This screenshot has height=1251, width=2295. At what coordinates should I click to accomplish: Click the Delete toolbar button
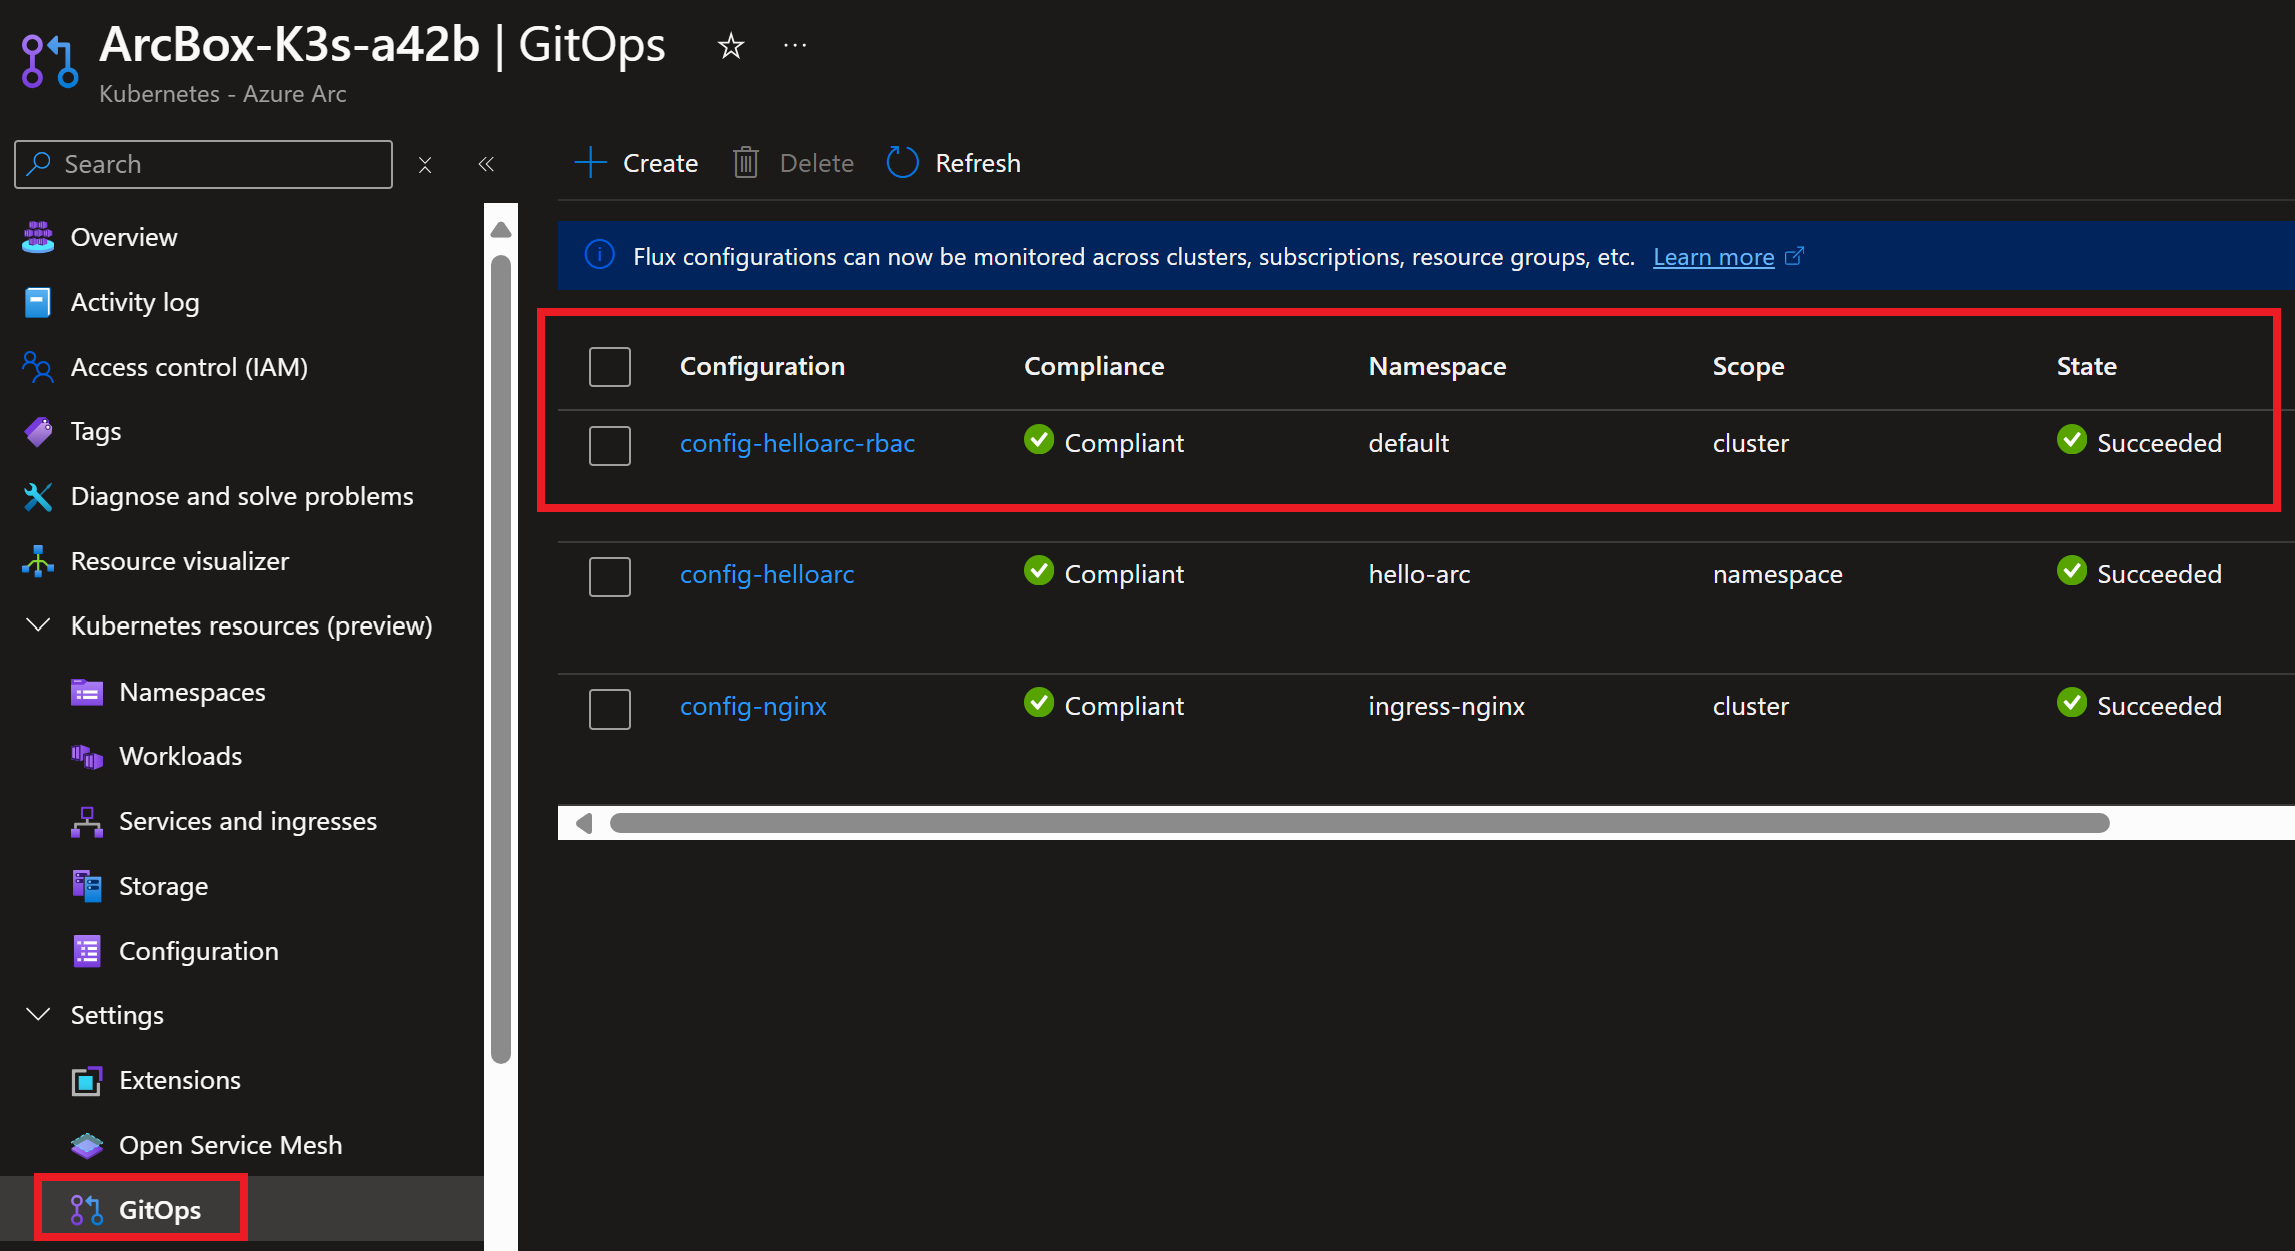[794, 163]
